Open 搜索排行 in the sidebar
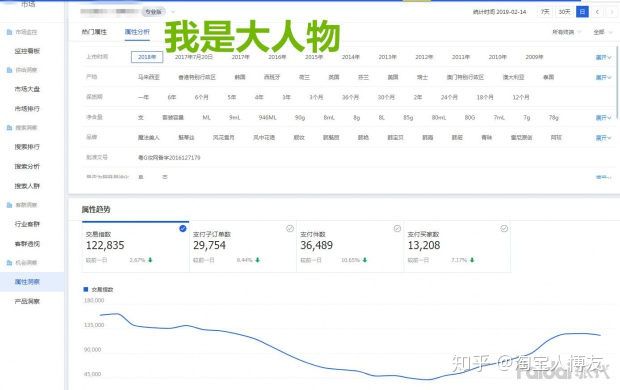 click(27, 147)
